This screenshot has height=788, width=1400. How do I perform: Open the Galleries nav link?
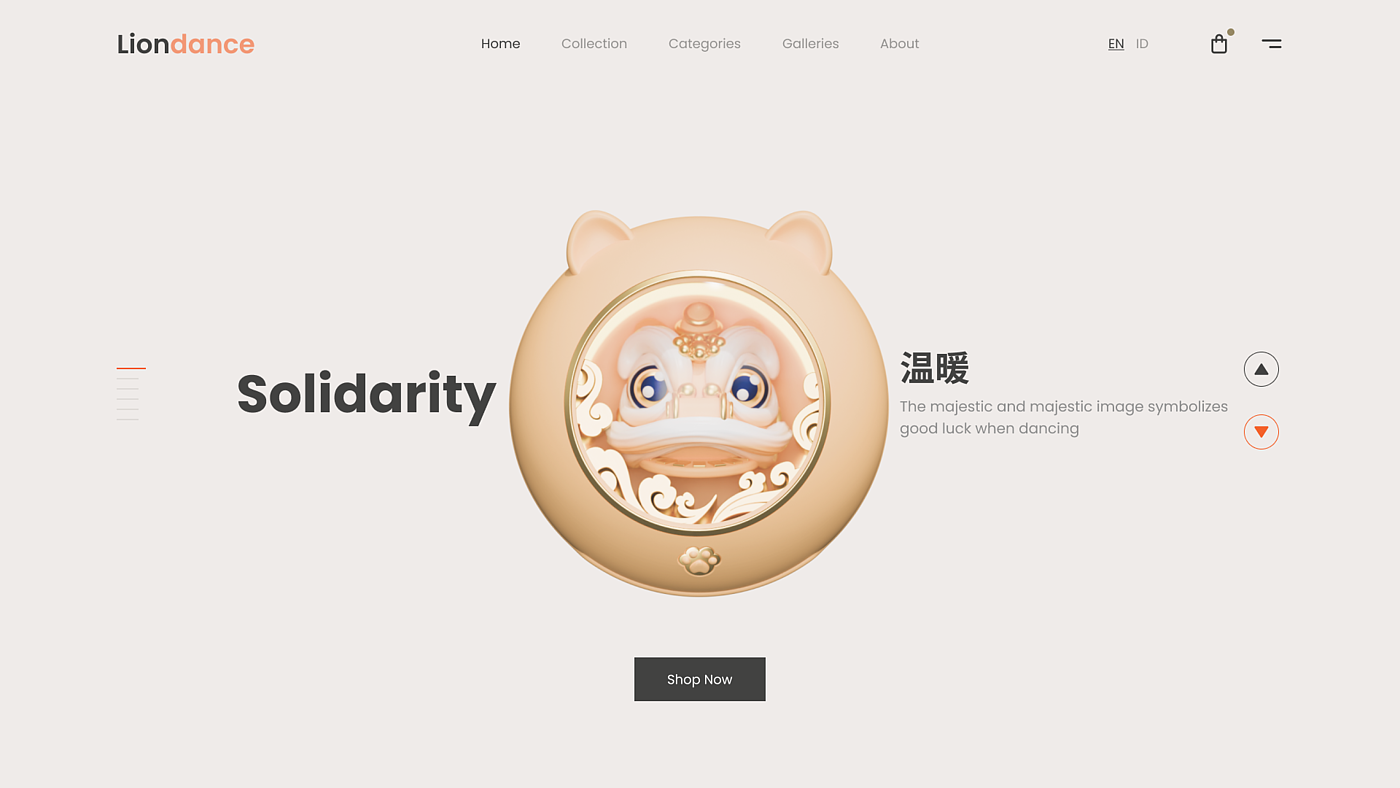click(x=810, y=44)
